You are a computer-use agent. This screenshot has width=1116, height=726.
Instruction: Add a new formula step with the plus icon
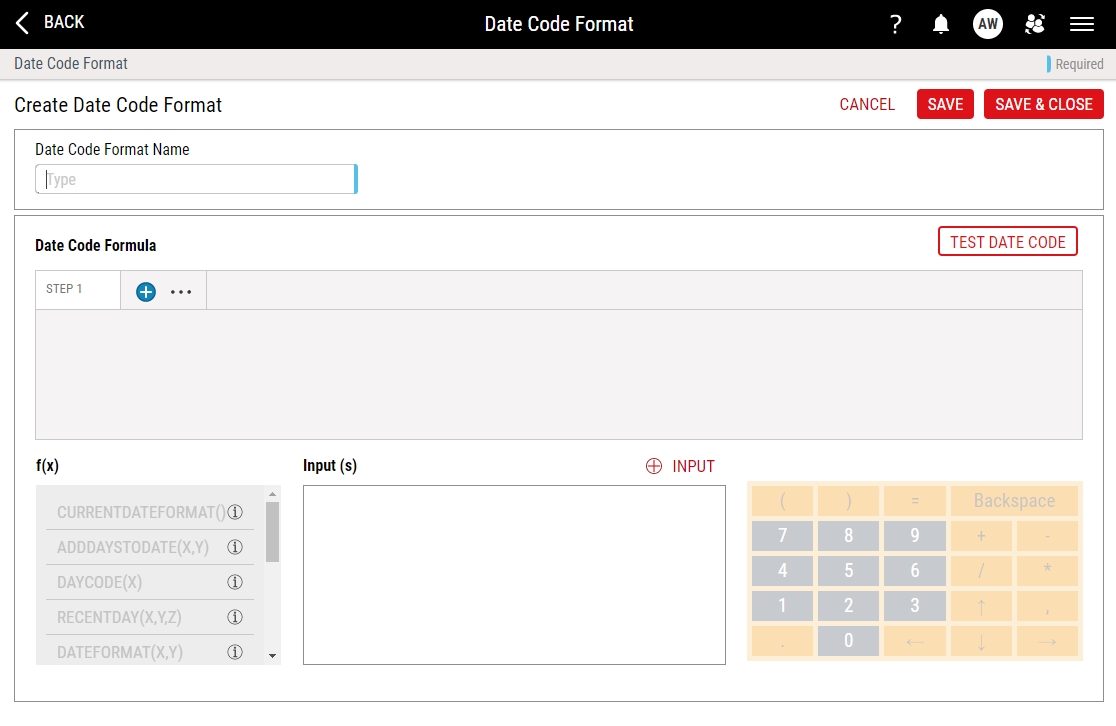coord(145,291)
